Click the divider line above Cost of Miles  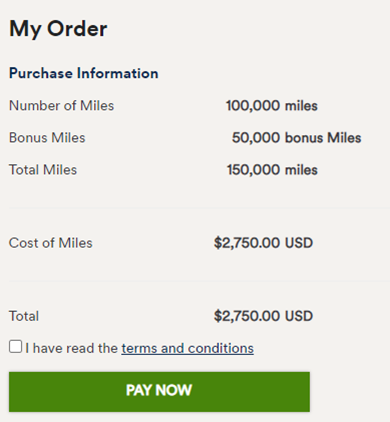(x=199, y=207)
